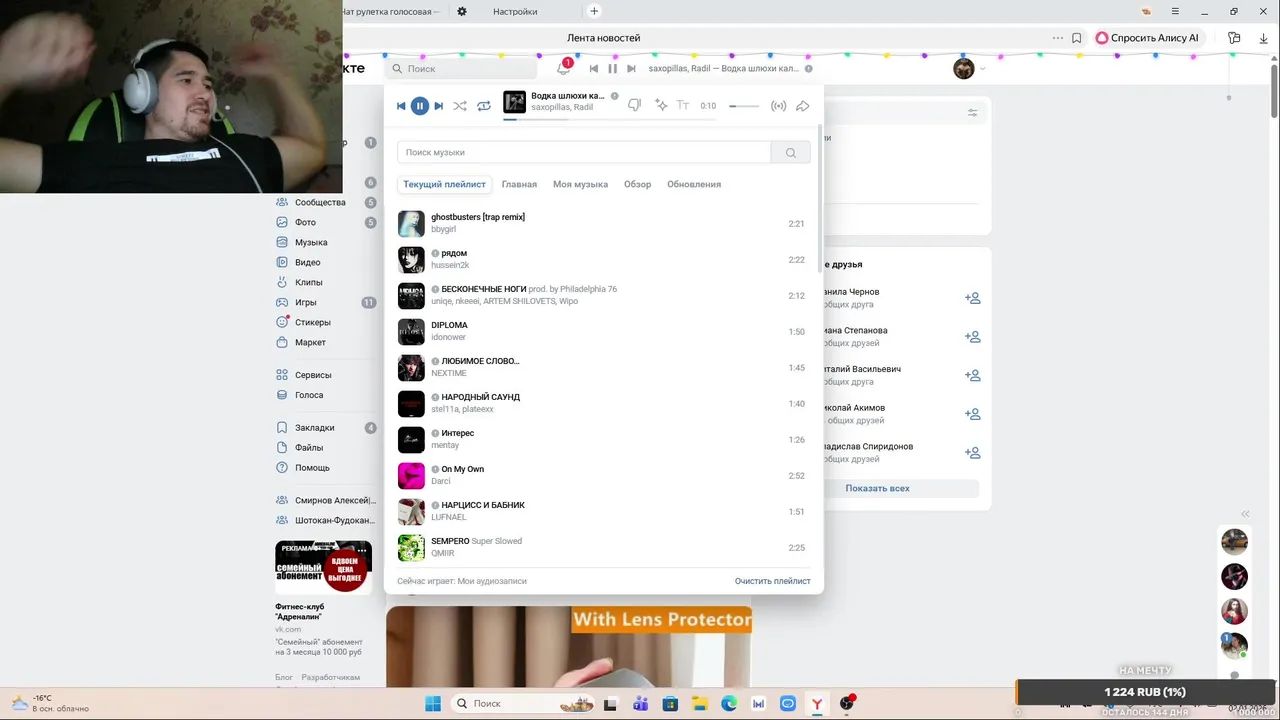
Task: Toggle music status broadcasting icon
Action: (x=778, y=105)
